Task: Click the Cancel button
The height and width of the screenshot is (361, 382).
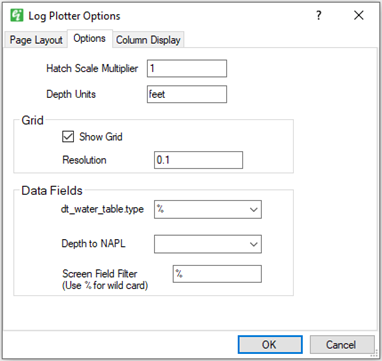Action: click(x=342, y=344)
